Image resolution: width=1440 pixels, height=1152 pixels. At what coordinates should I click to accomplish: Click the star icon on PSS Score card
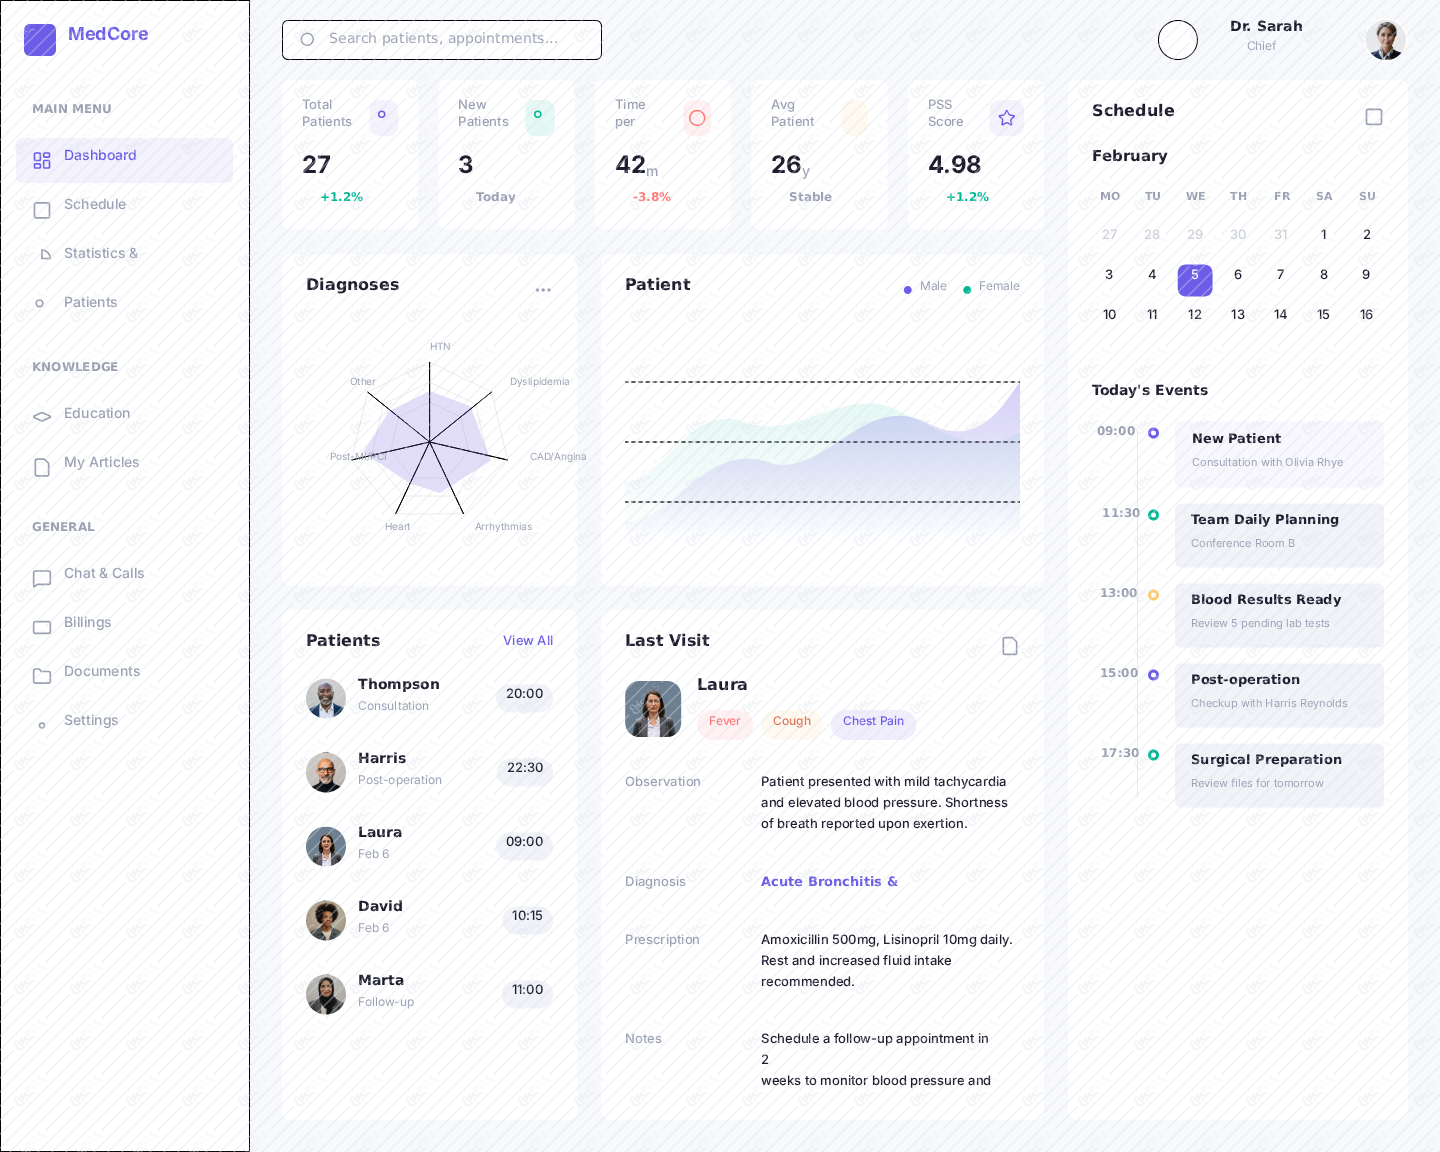(x=1006, y=118)
